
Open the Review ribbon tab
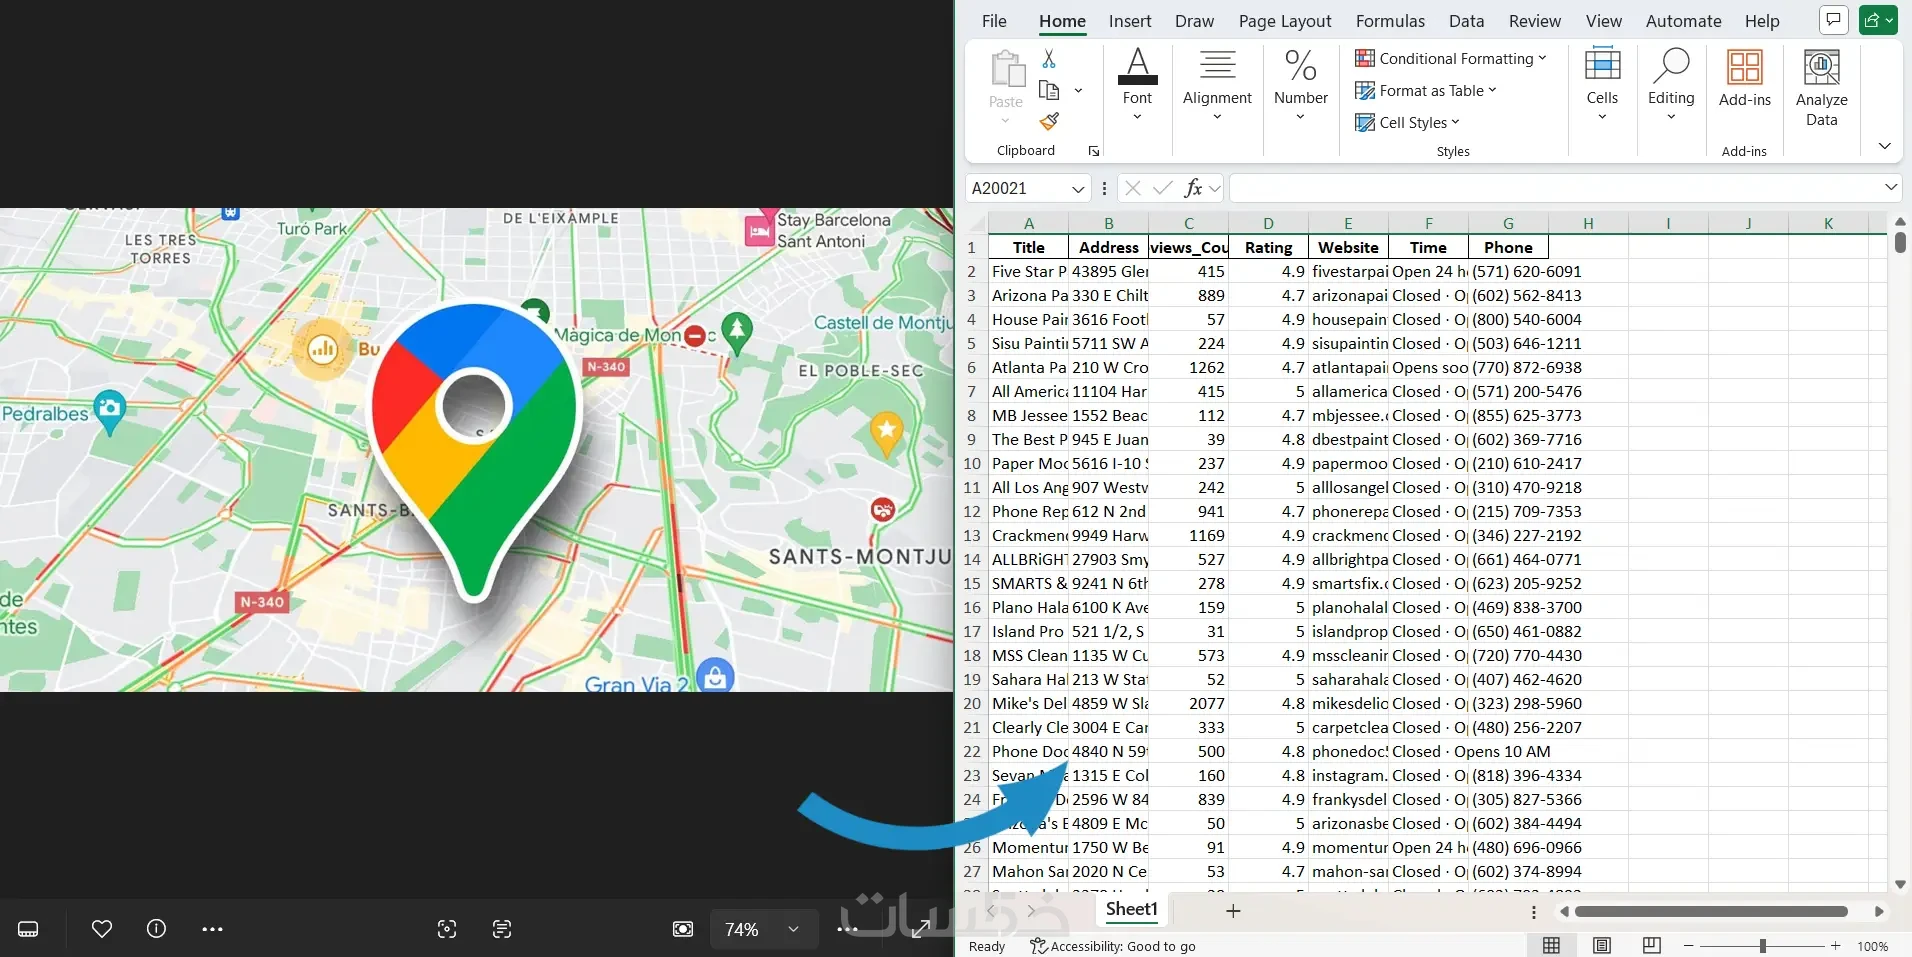pyautogui.click(x=1534, y=21)
